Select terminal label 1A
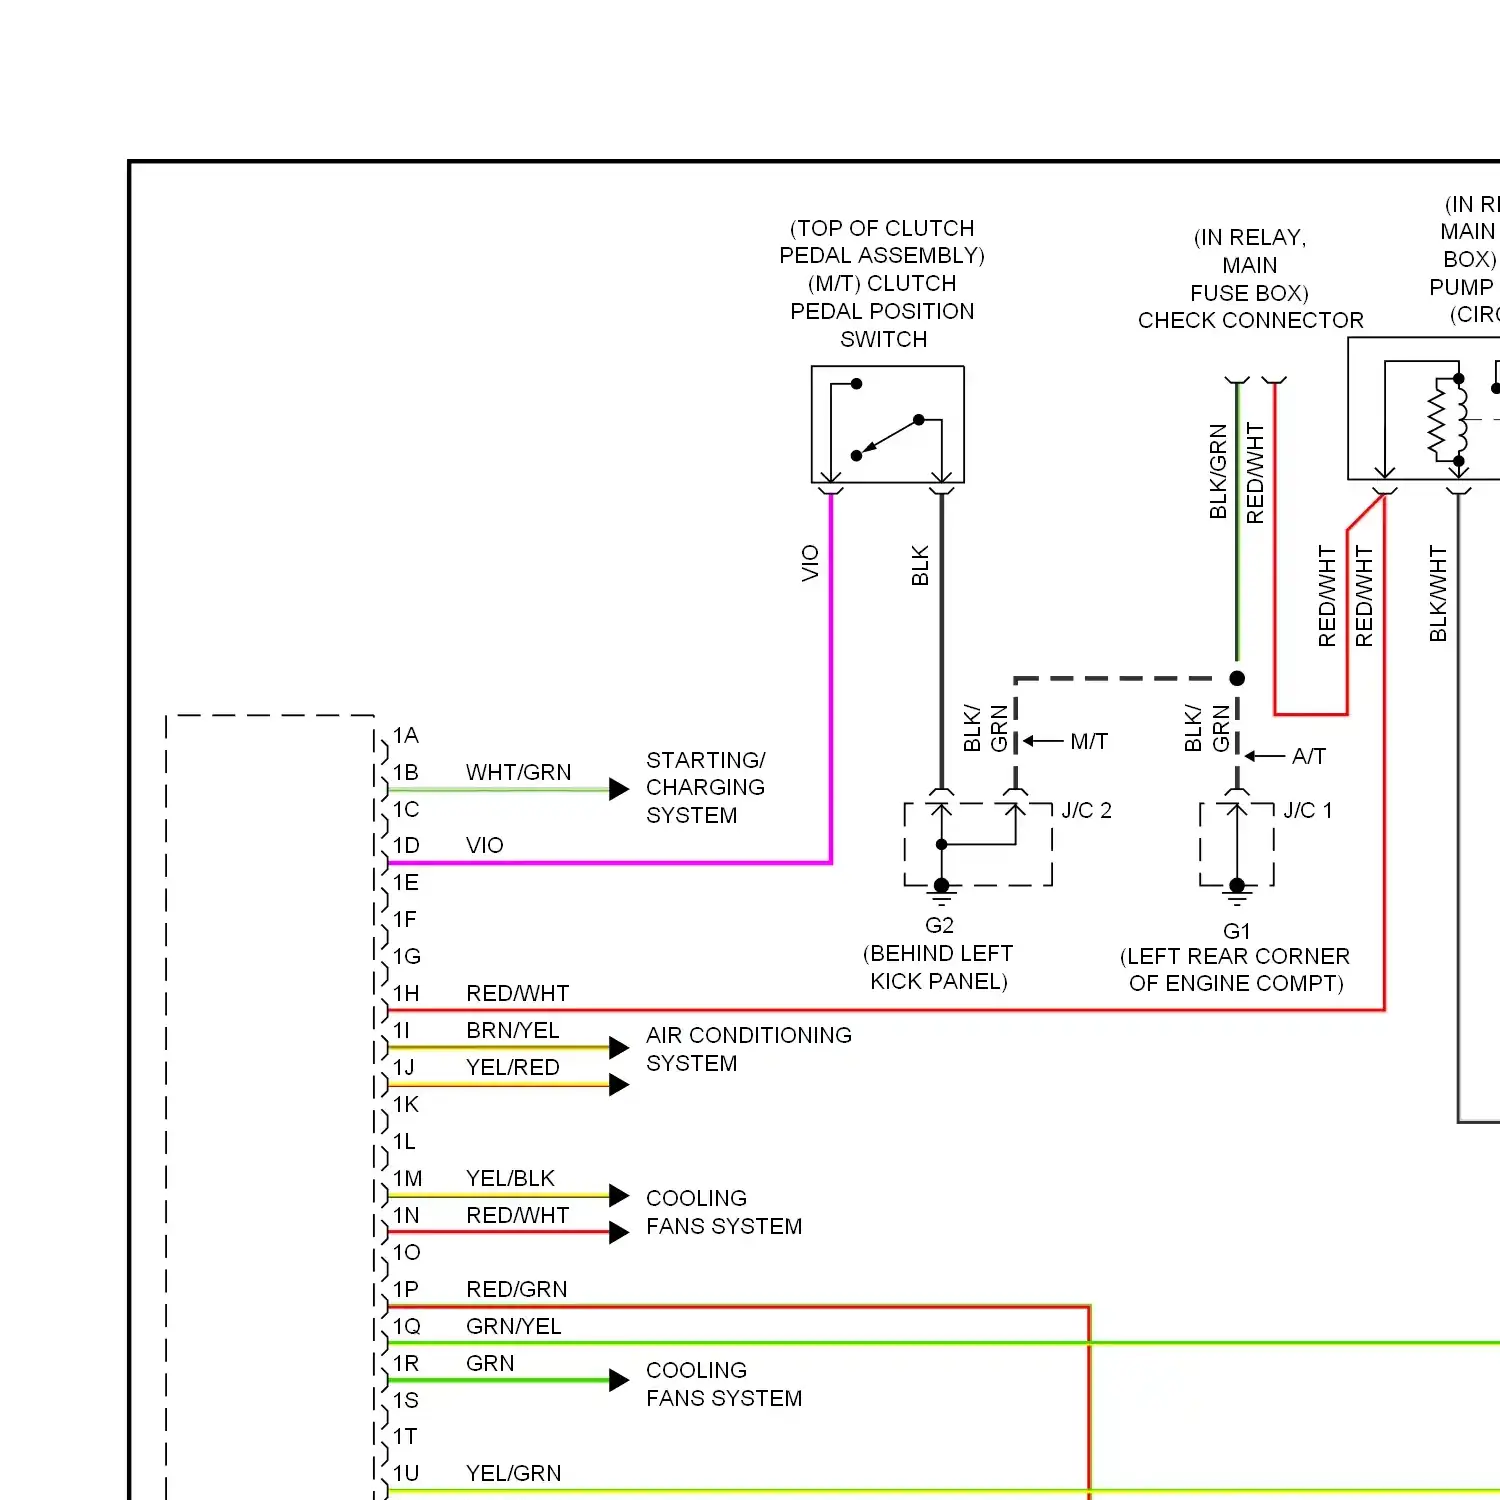Image resolution: width=1500 pixels, height=1500 pixels. pos(405,735)
